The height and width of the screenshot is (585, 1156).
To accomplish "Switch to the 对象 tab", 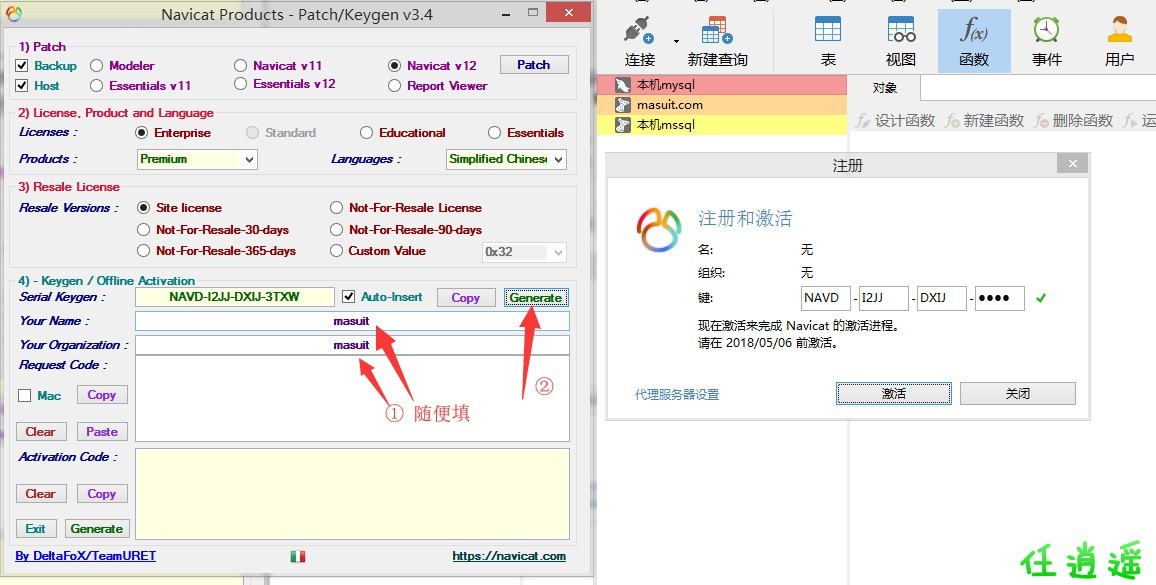I will coord(884,88).
